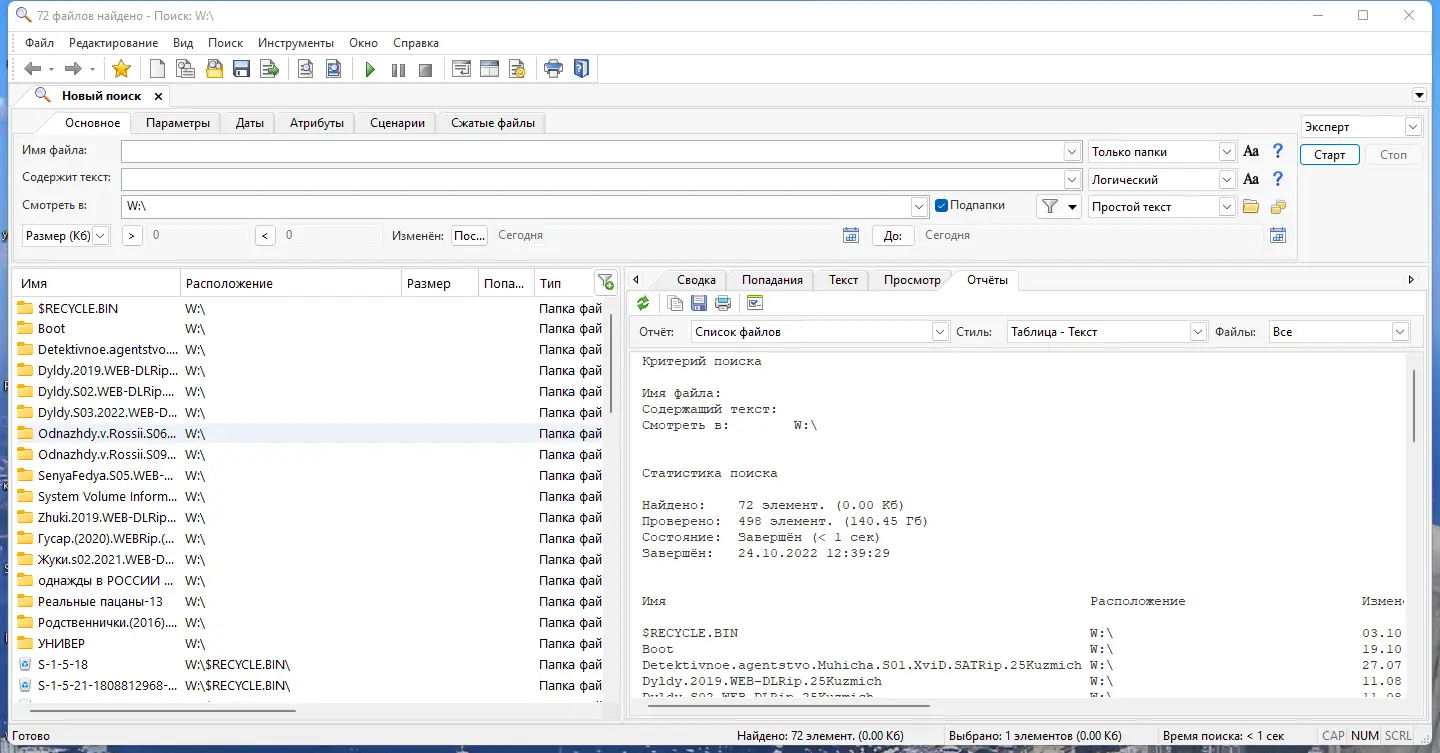Open the Инструменты menu
Viewport: 1440px width, 753px height.
(x=296, y=43)
